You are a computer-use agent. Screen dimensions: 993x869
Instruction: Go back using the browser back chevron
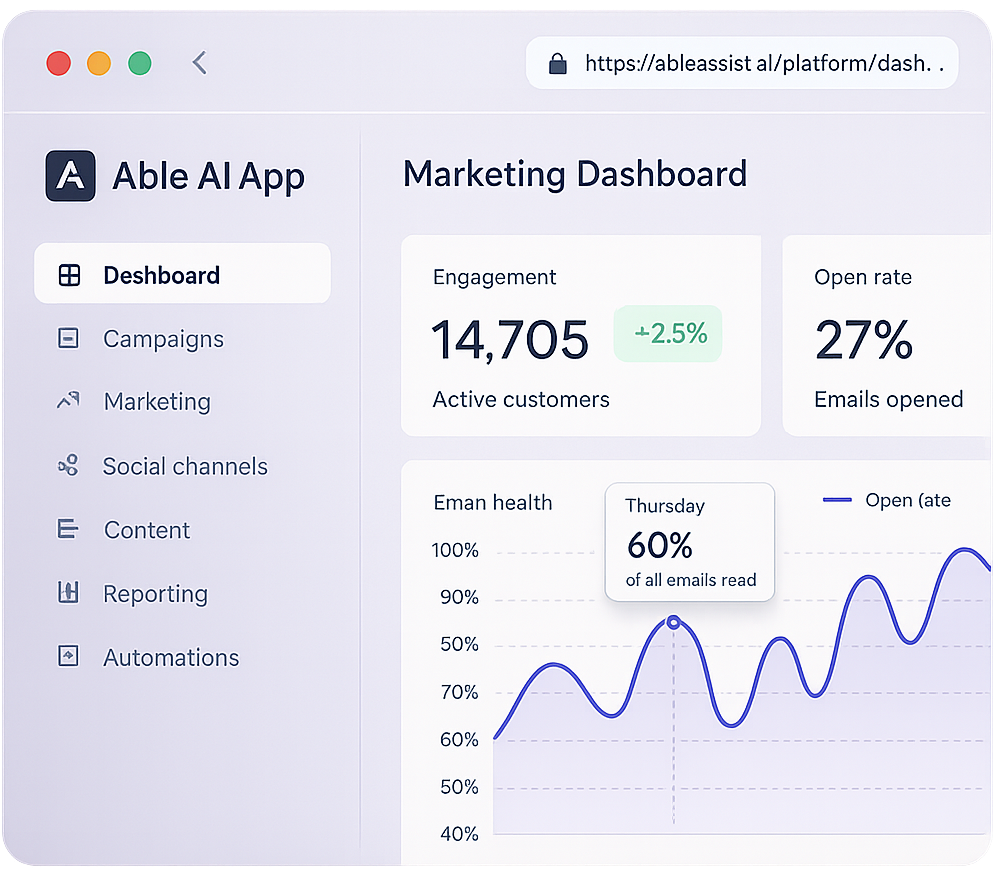[199, 63]
